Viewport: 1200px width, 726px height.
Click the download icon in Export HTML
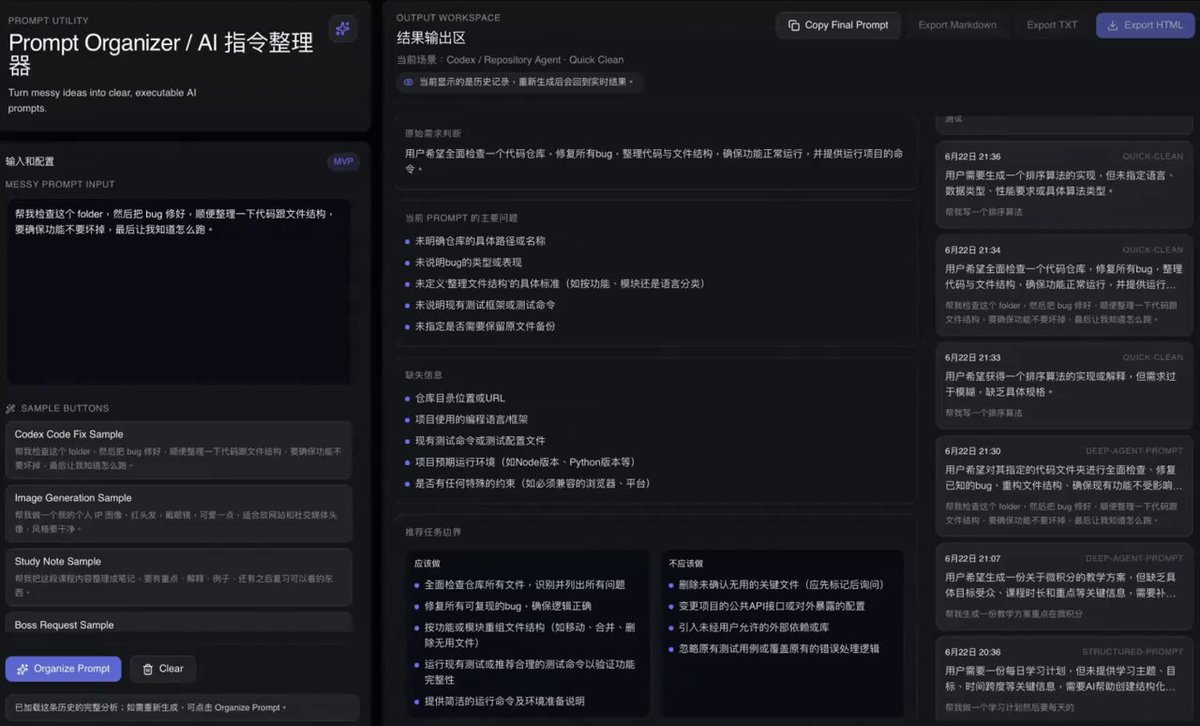pyautogui.click(x=1111, y=25)
